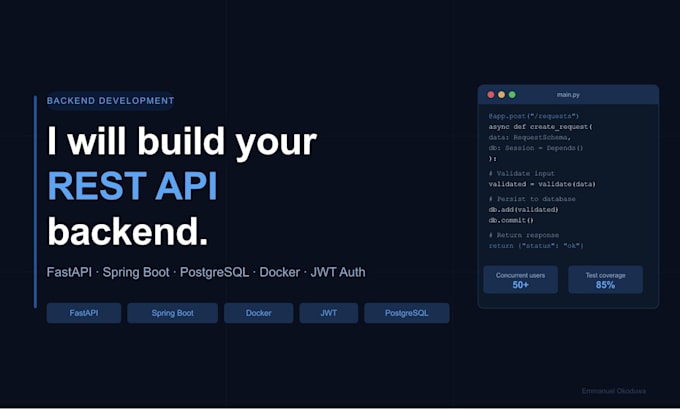
Task: Click the 'data: RequestSchema,' code line
Action: tap(530, 137)
